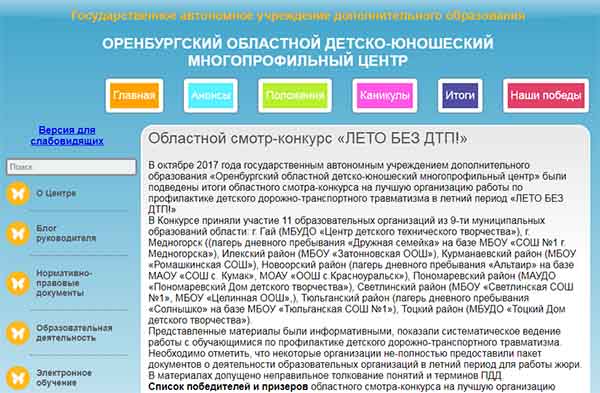Open Нормативно-правовые документы sidebar link
This screenshot has width=600, height=393.
point(64,283)
